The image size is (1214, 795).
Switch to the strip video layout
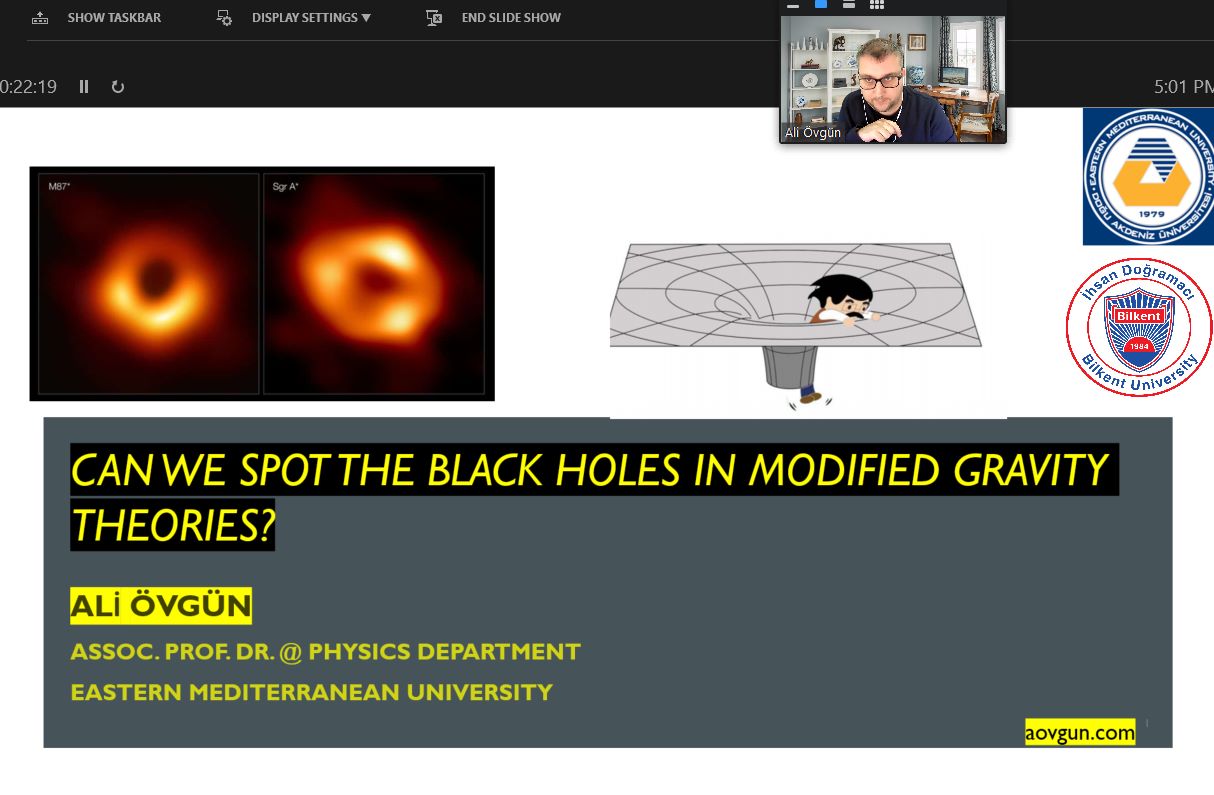pyautogui.click(x=848, y=5)
